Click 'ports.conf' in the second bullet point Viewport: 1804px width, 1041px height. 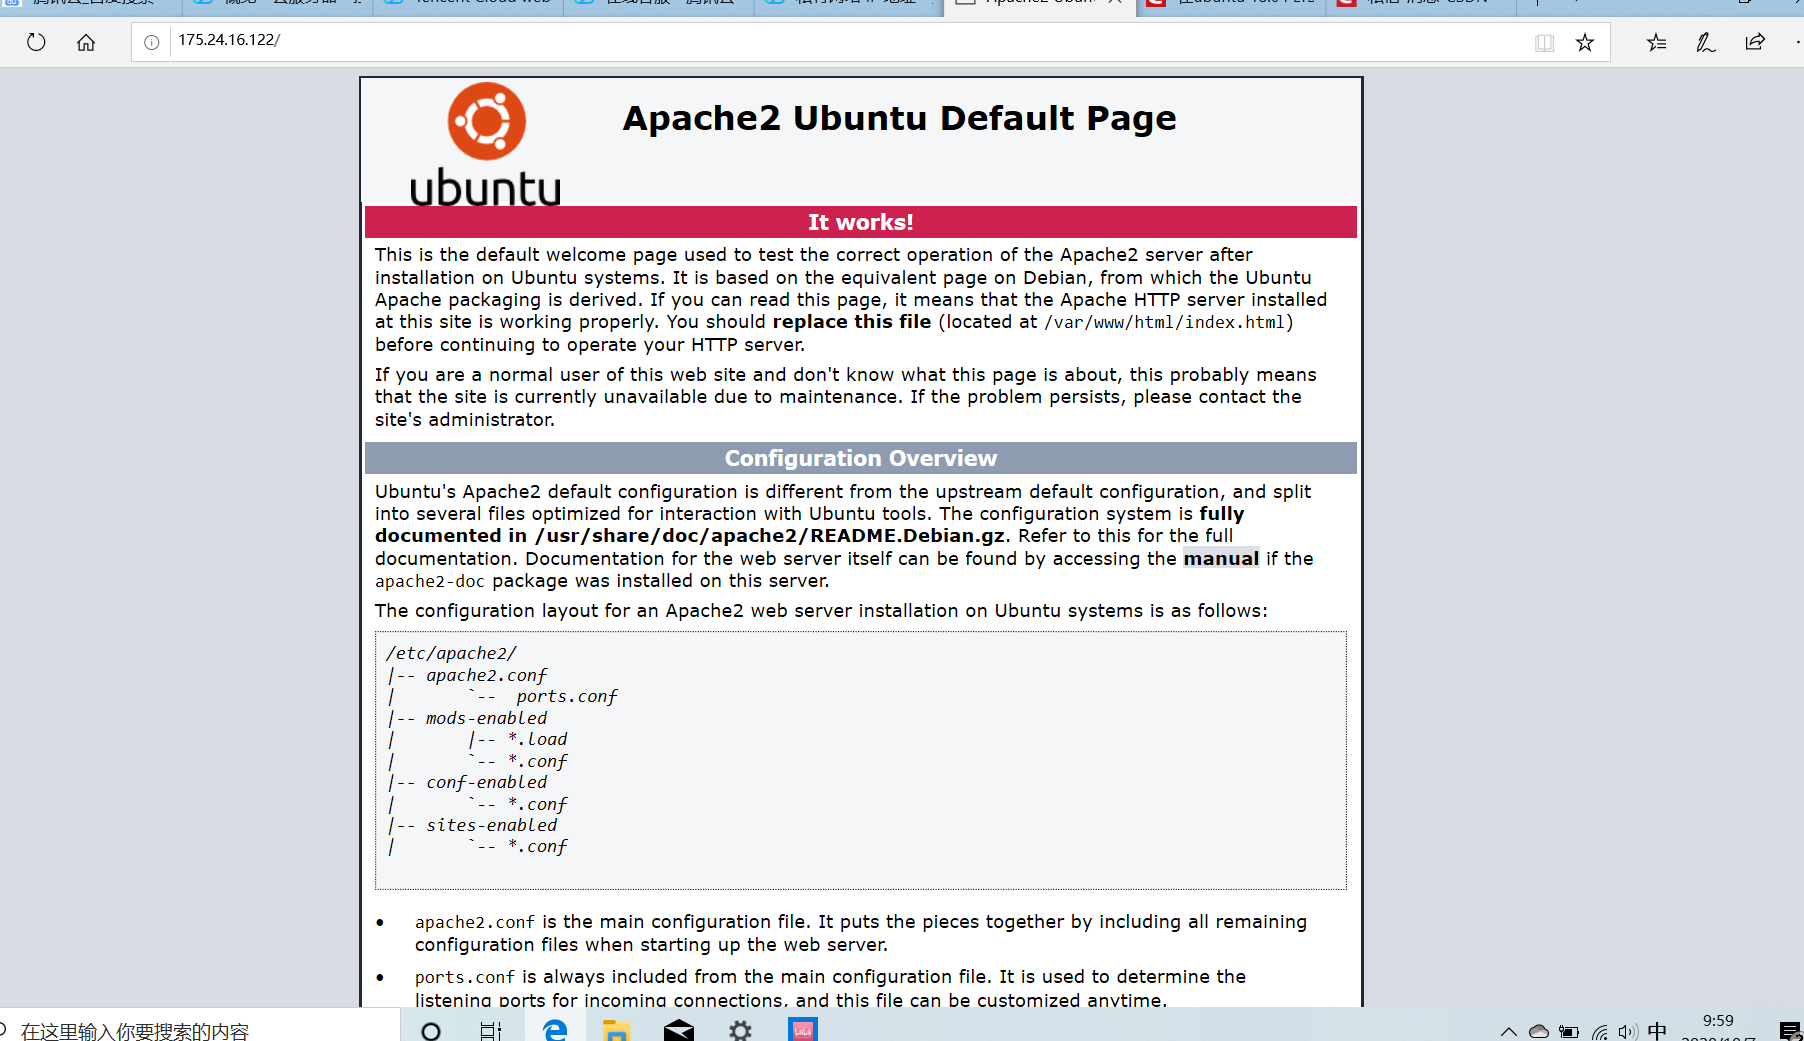465,977
